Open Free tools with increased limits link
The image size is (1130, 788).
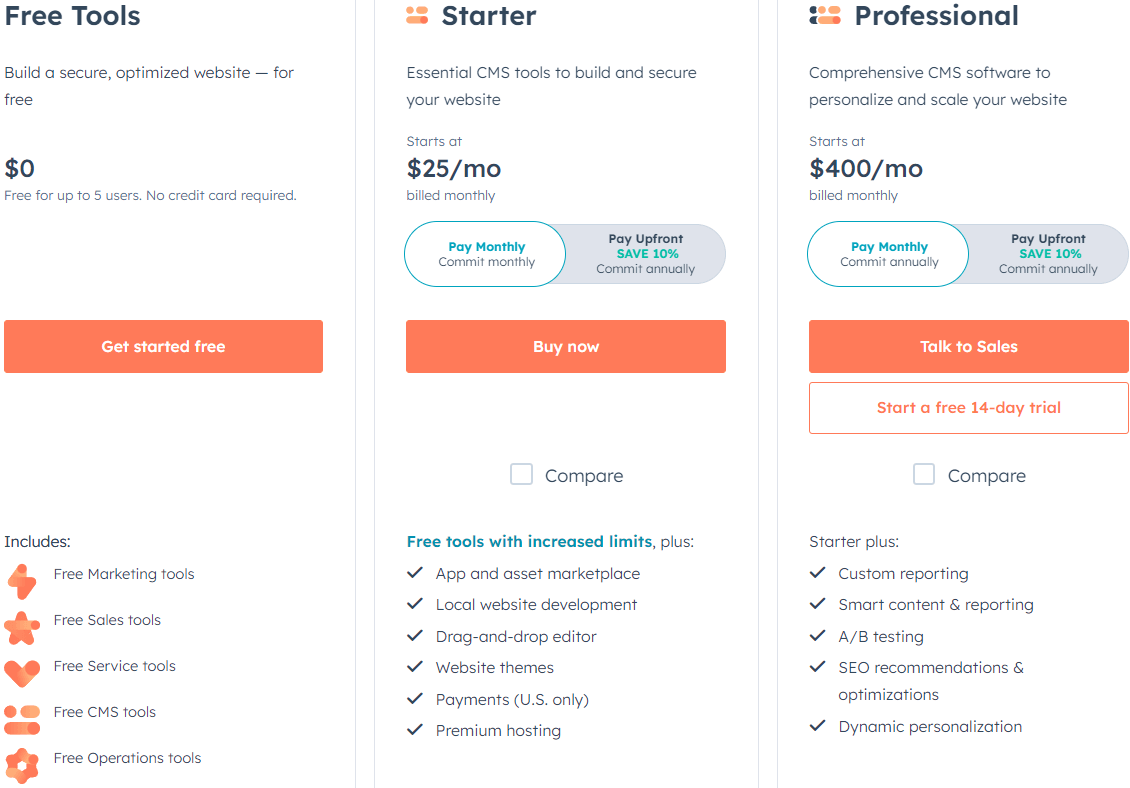[x=529, y=542]
